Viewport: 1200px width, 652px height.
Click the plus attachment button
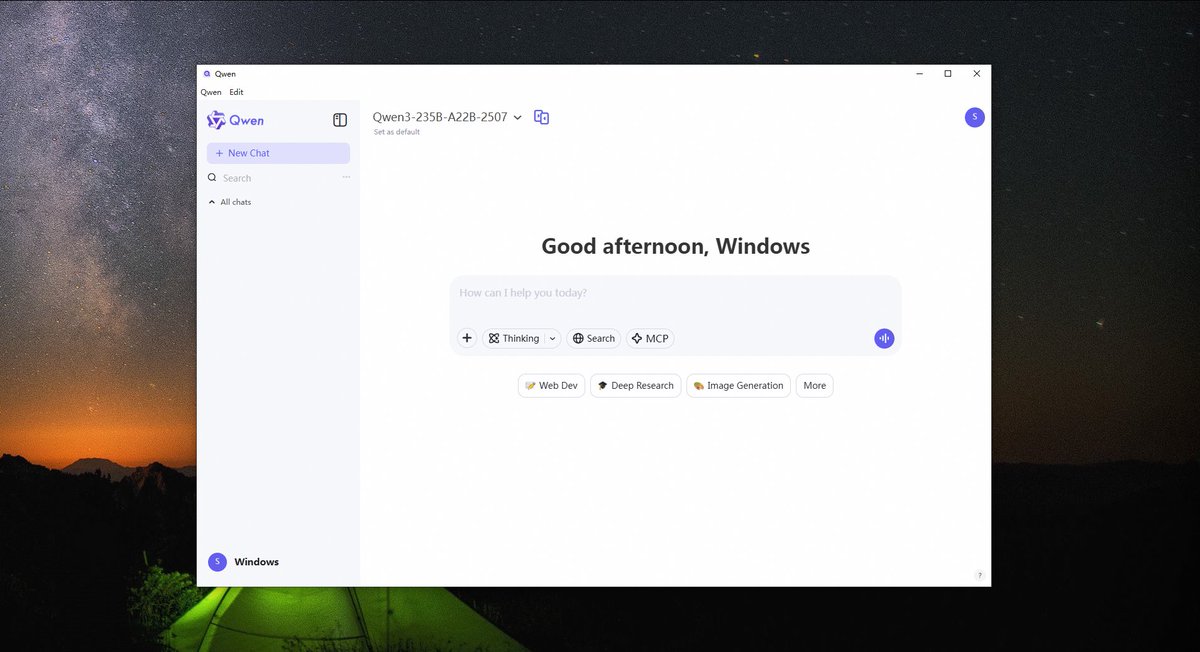pos(467,338)
